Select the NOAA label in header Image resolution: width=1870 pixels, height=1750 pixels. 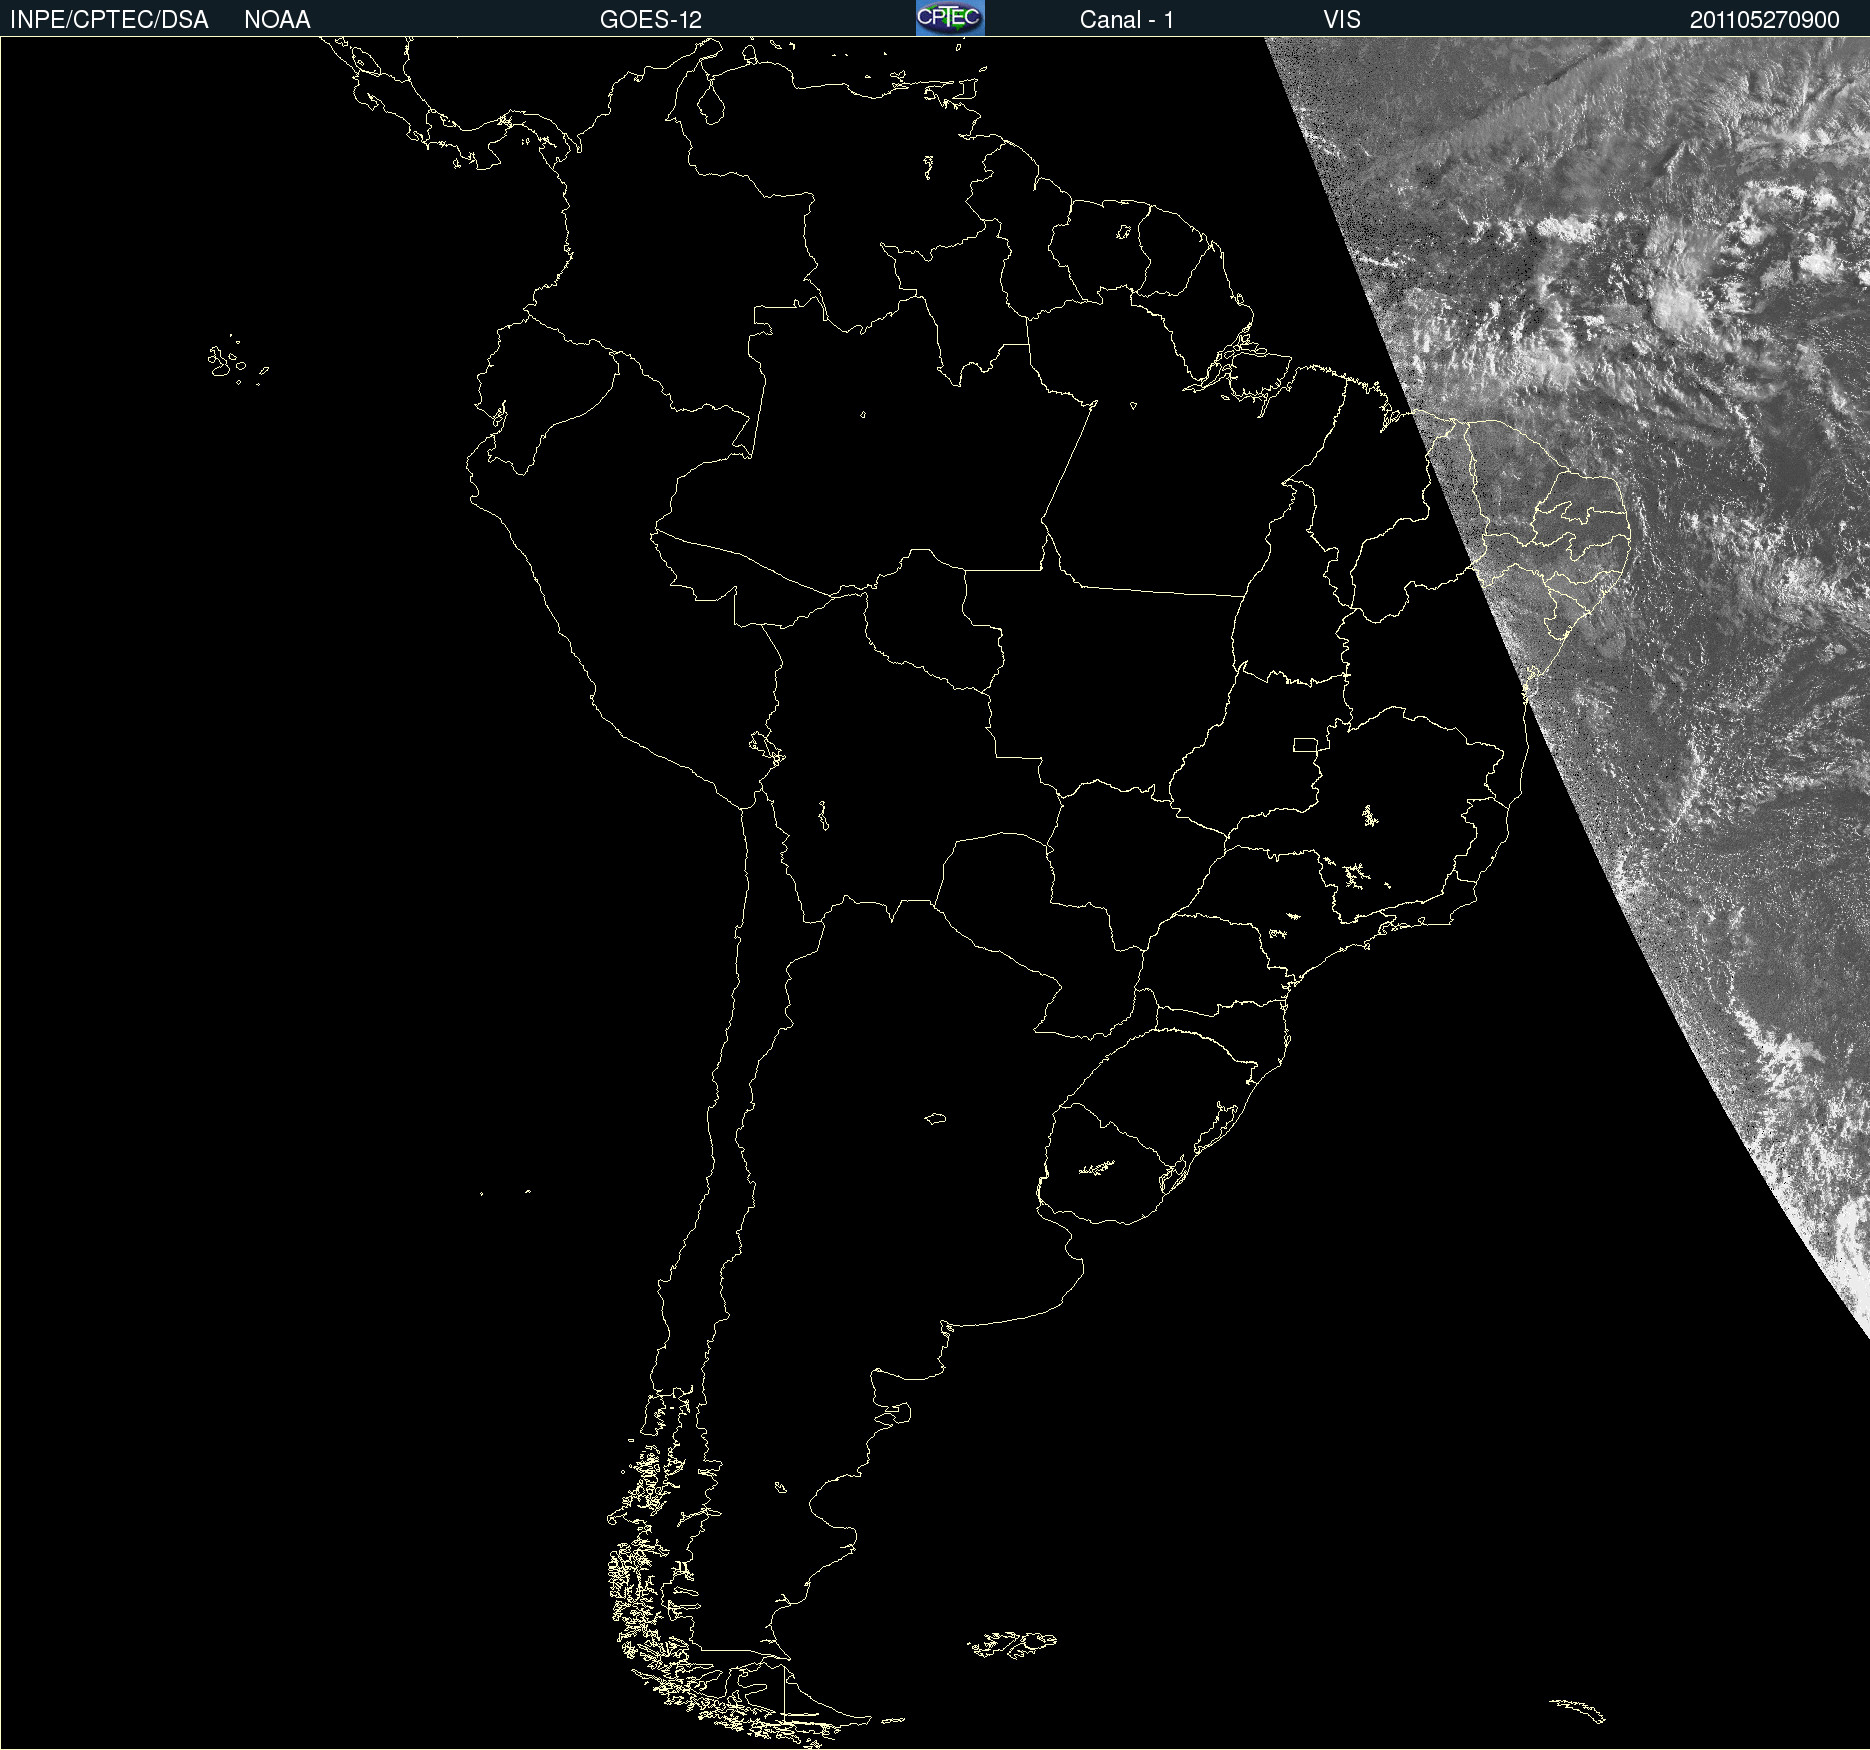[277, 20]
